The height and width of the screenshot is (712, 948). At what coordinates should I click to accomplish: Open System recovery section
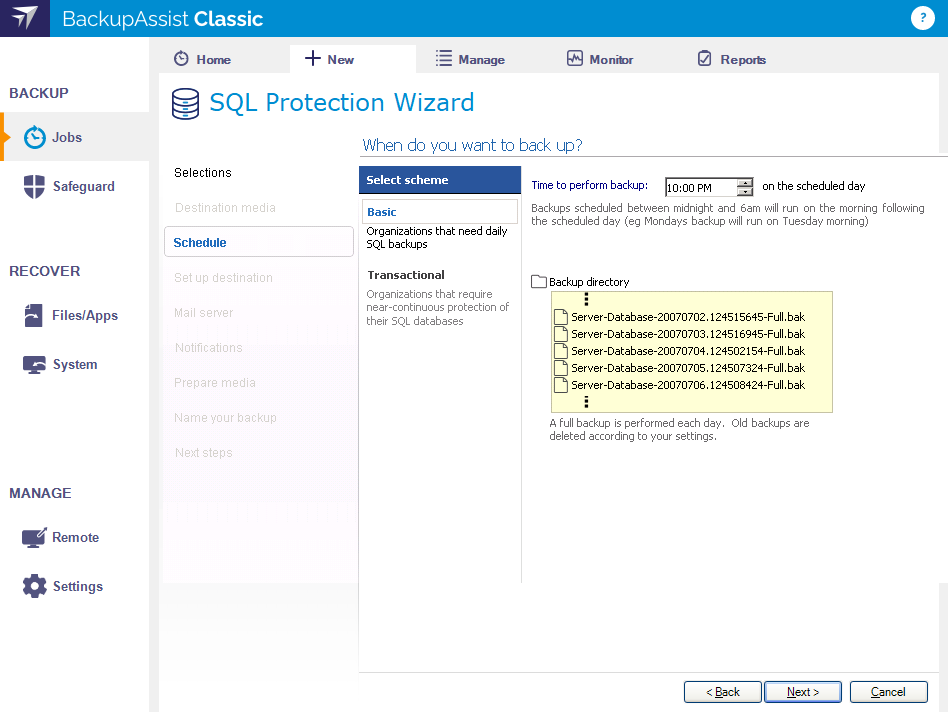click(76, 364)
